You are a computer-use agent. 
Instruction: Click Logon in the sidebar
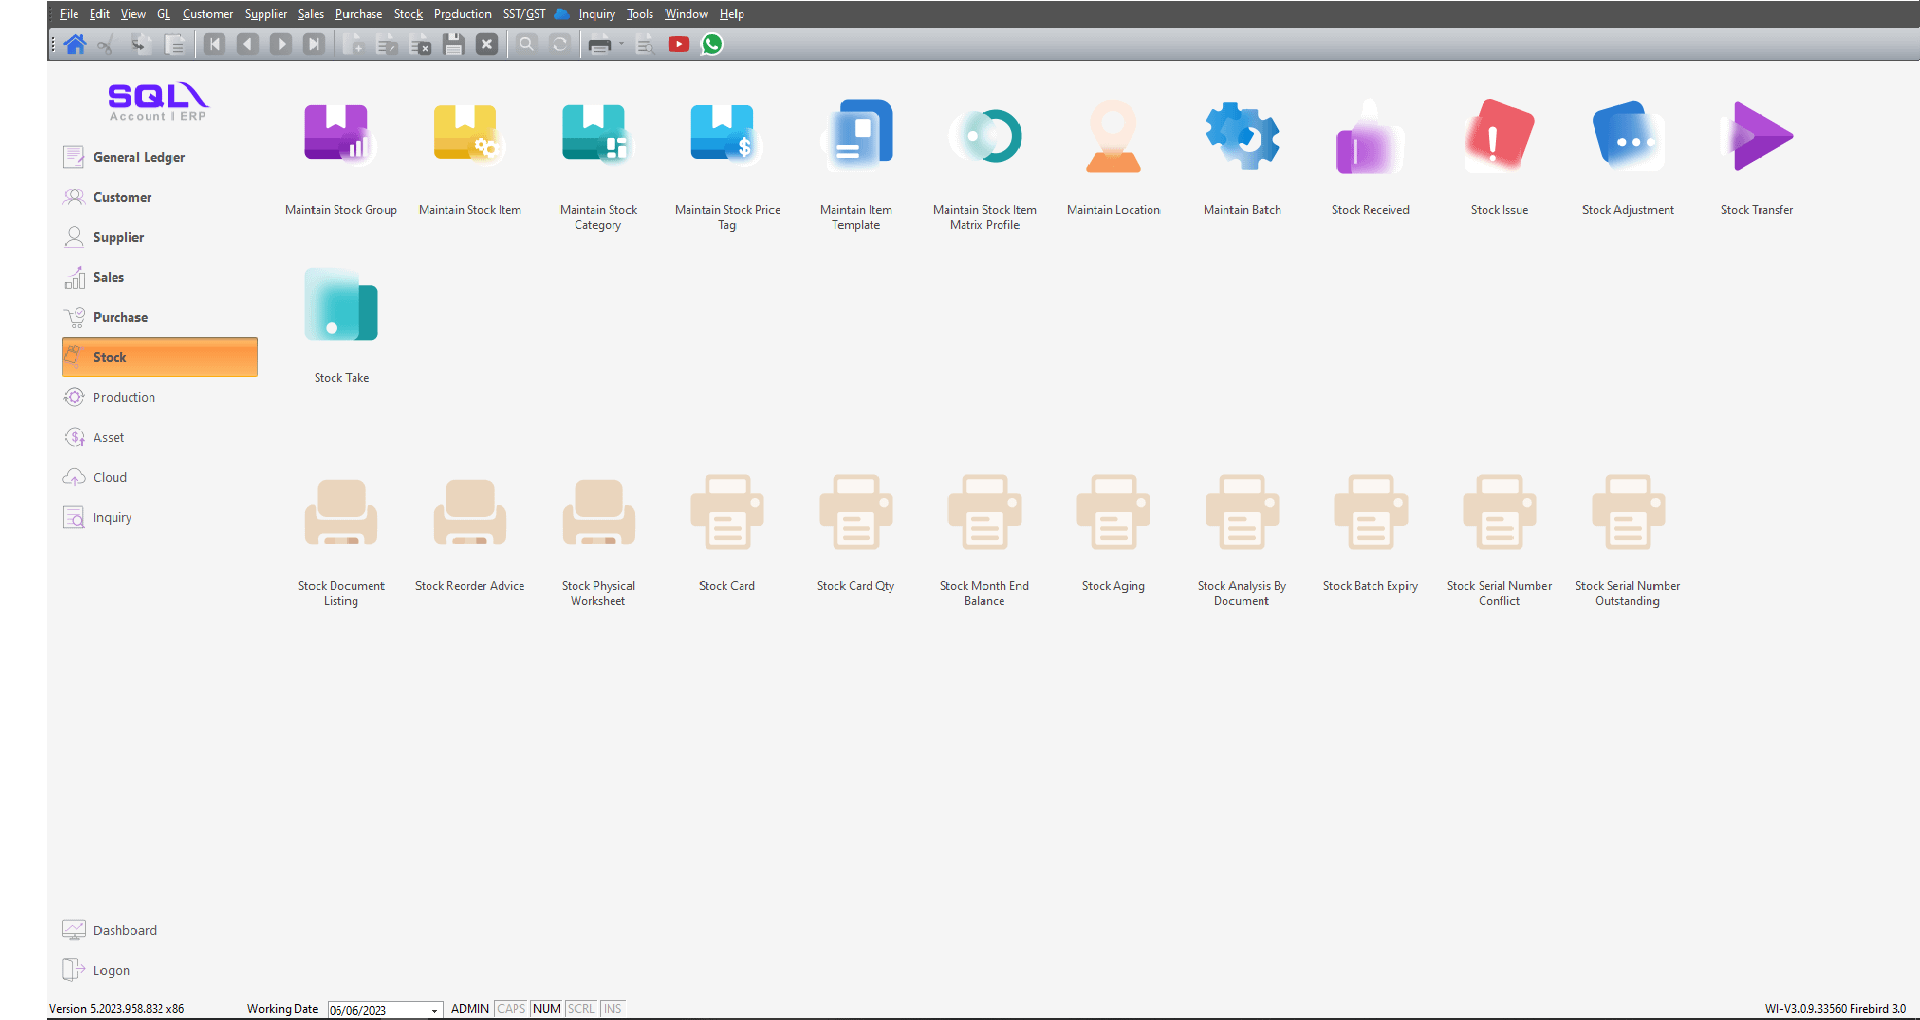(x=111, y=970)
